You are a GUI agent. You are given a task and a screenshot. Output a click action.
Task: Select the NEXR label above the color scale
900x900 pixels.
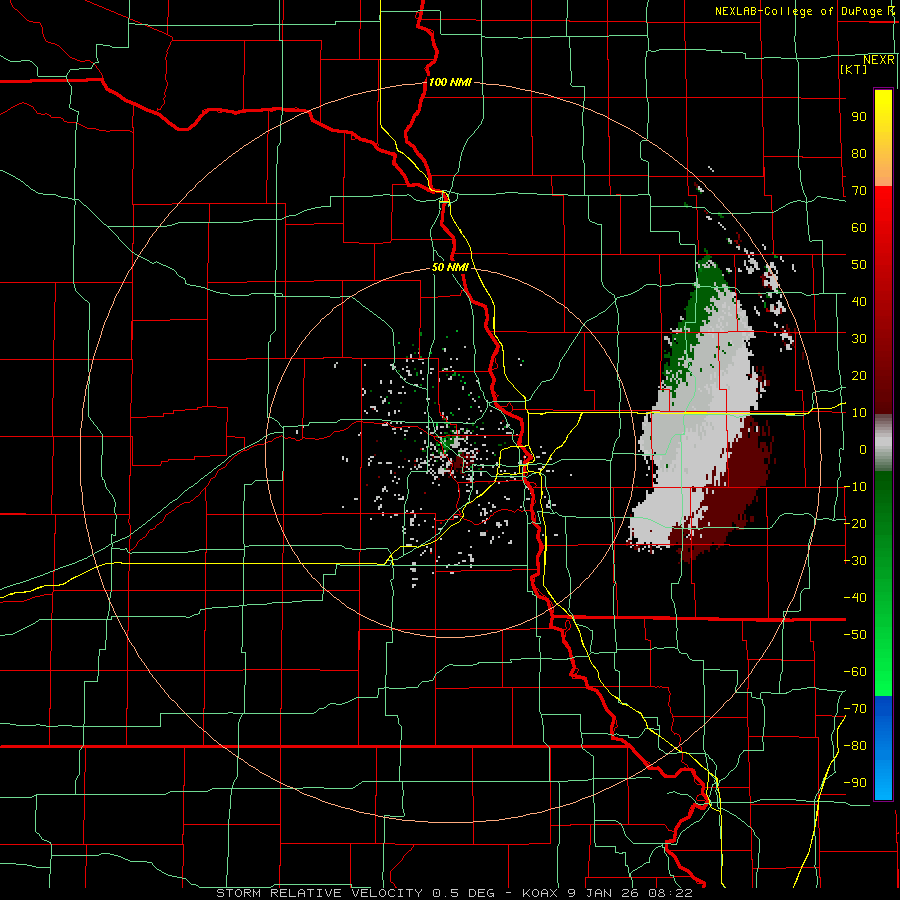(x=878, y=60)
